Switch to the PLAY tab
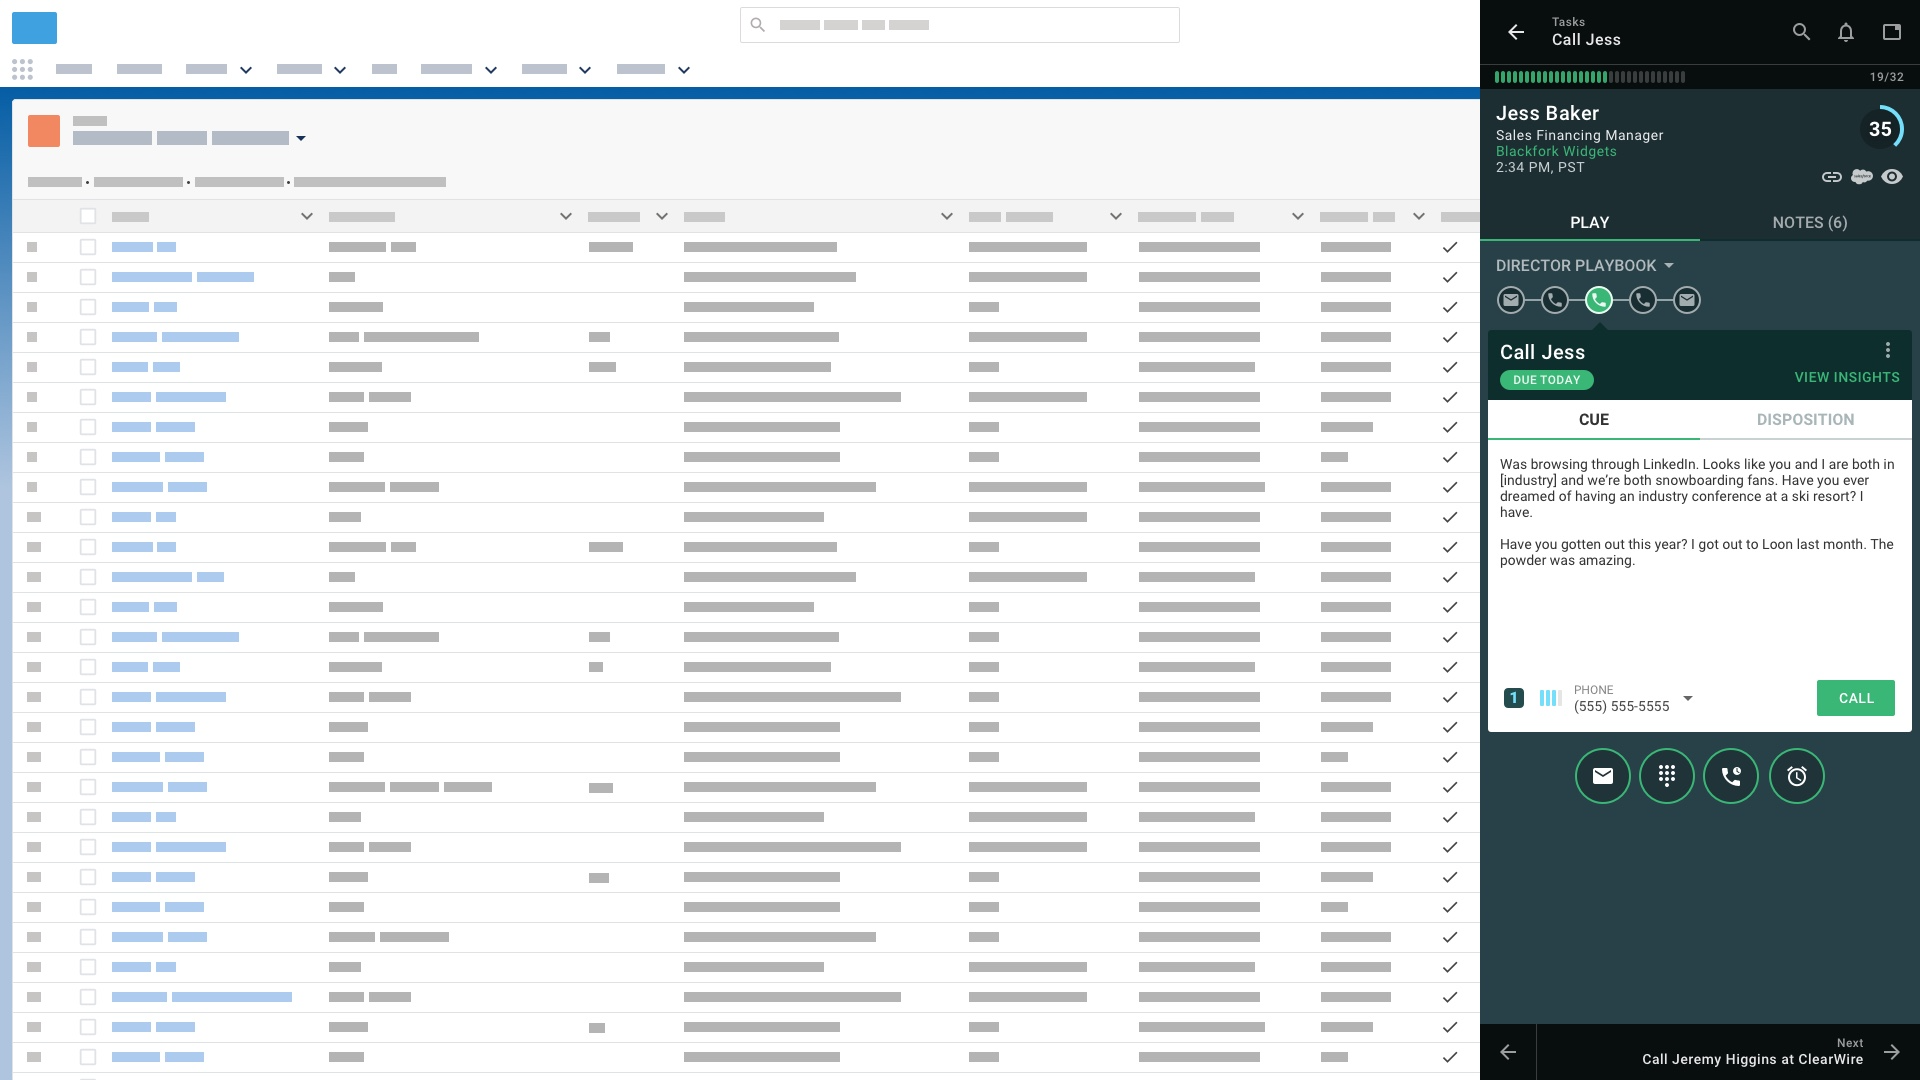This screenshot has height=1080, width=1920. [1590, 222]
